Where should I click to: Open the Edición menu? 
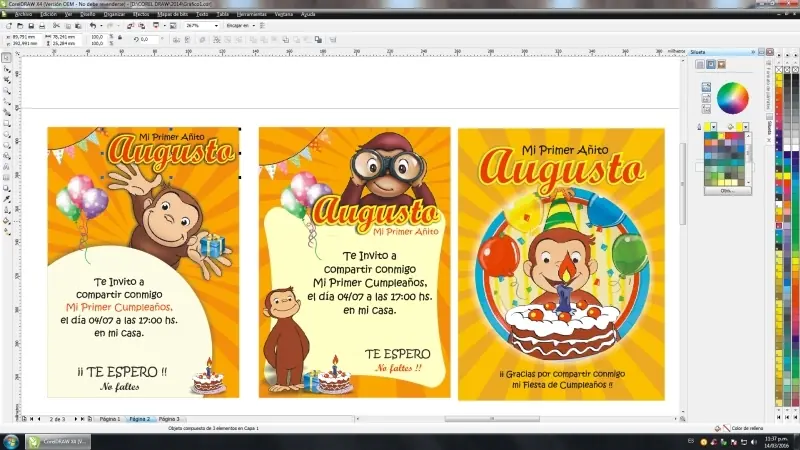(x=48, y=14)
